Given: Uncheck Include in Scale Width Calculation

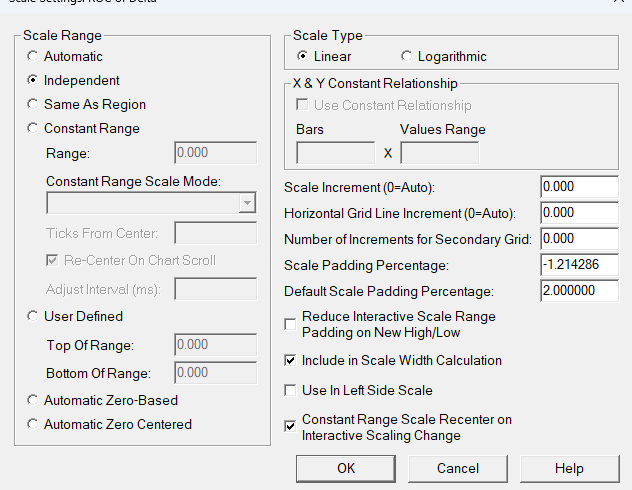Looking at the screenshot, I should point(291,360).
